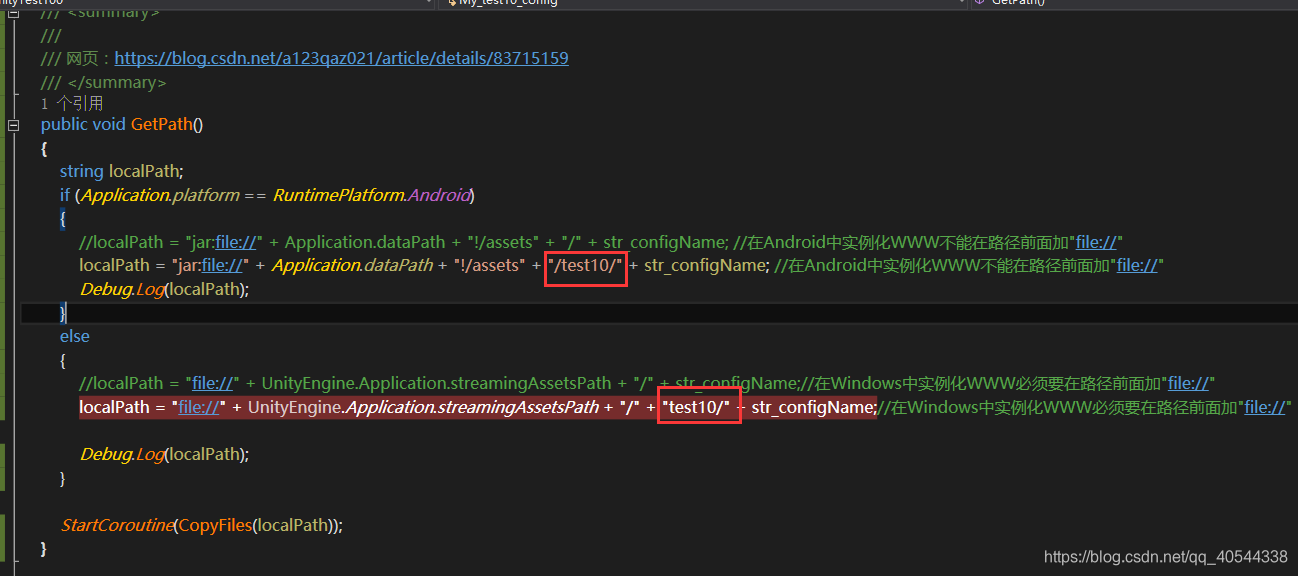Click green change bar next to StartCoroutine line
Viewport: 1298px width, 576px height.
click(4, 524)
